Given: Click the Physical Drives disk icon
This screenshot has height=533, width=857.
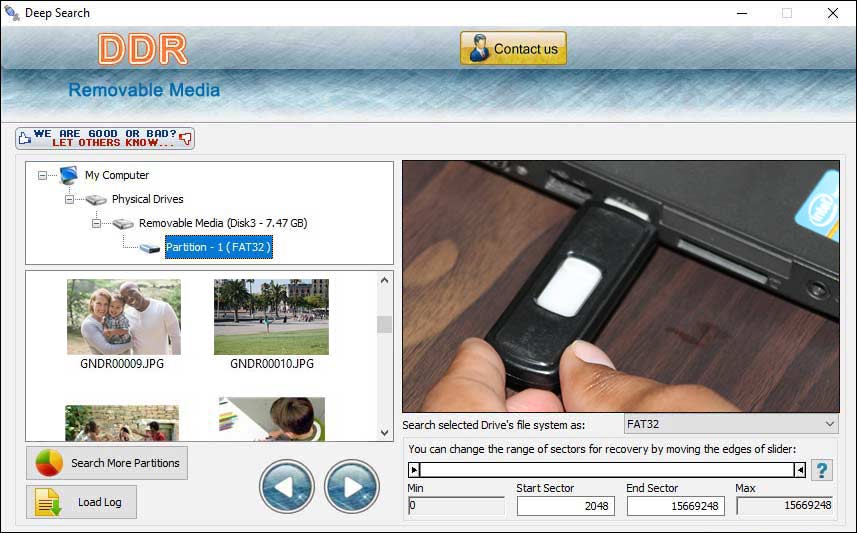Looking at the screenshot, I should (96, 200).
